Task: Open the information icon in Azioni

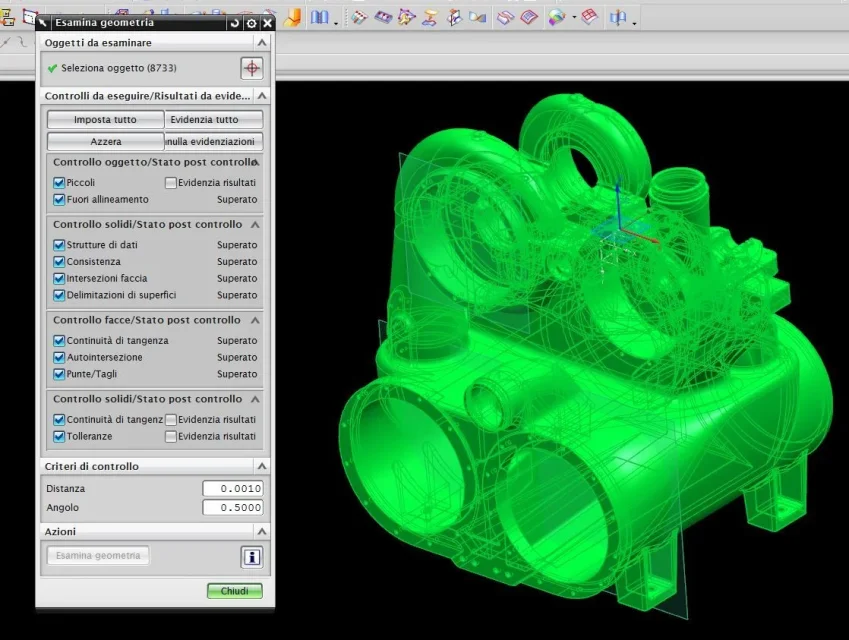Action: 252,557
